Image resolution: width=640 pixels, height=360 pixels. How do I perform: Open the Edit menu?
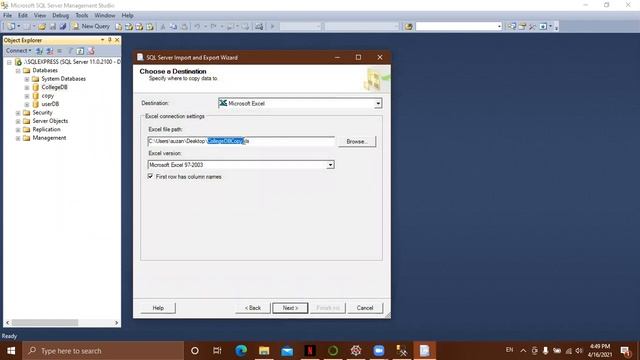click(22, 15)
